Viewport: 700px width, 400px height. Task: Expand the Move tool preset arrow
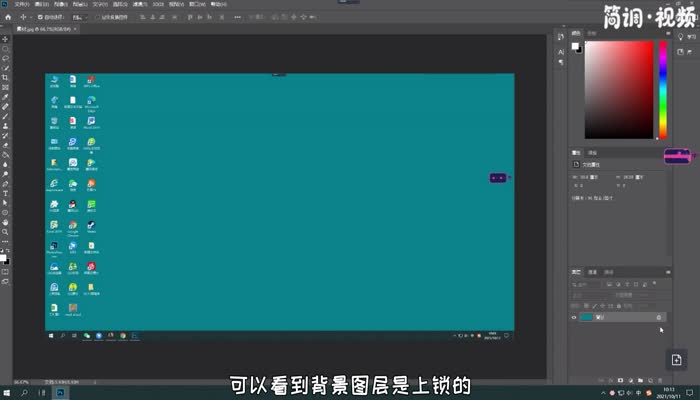point(30,17)
